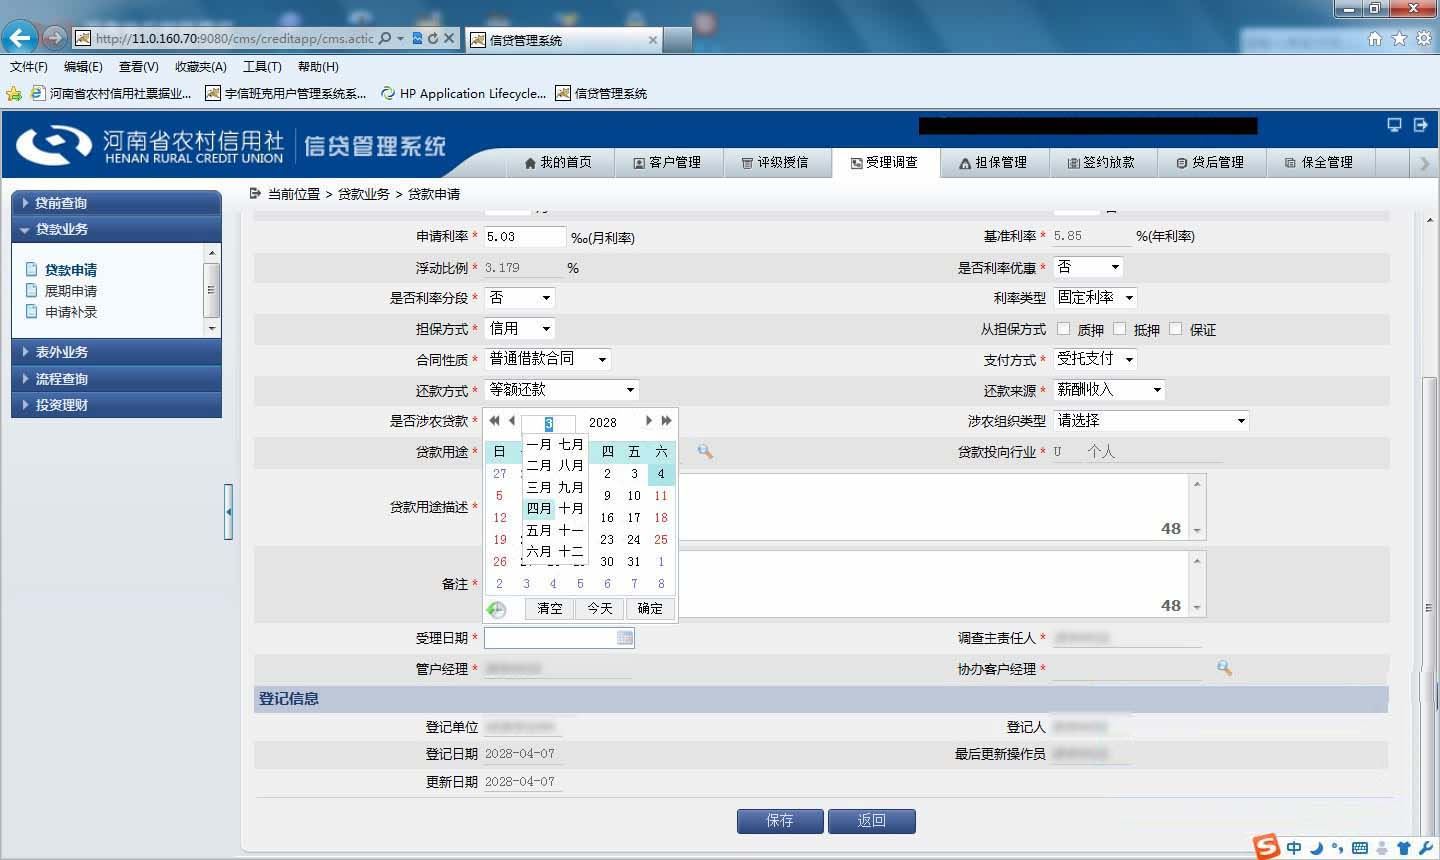This screenshot has width=1440, height=860.
Task: Switch to the 客户管理 tab
Action: (x=667, y=162)
